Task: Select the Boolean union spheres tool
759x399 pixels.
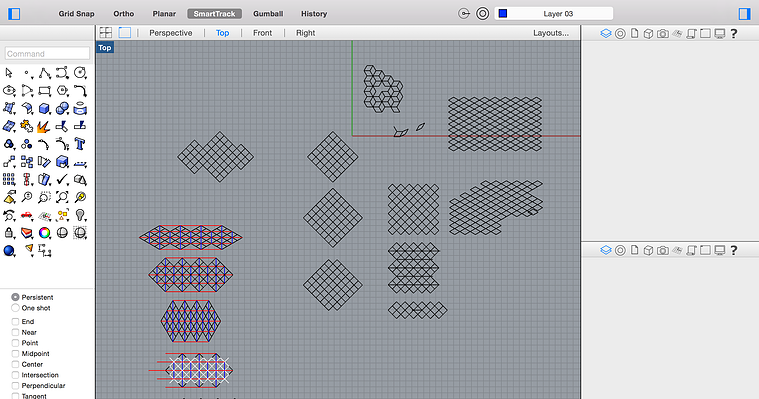Action: click(62, 108)
